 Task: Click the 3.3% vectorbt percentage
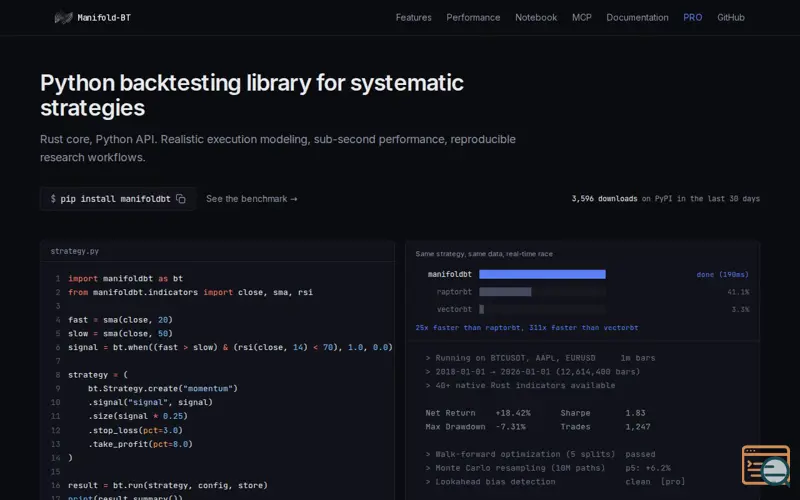tap(740, 309)
